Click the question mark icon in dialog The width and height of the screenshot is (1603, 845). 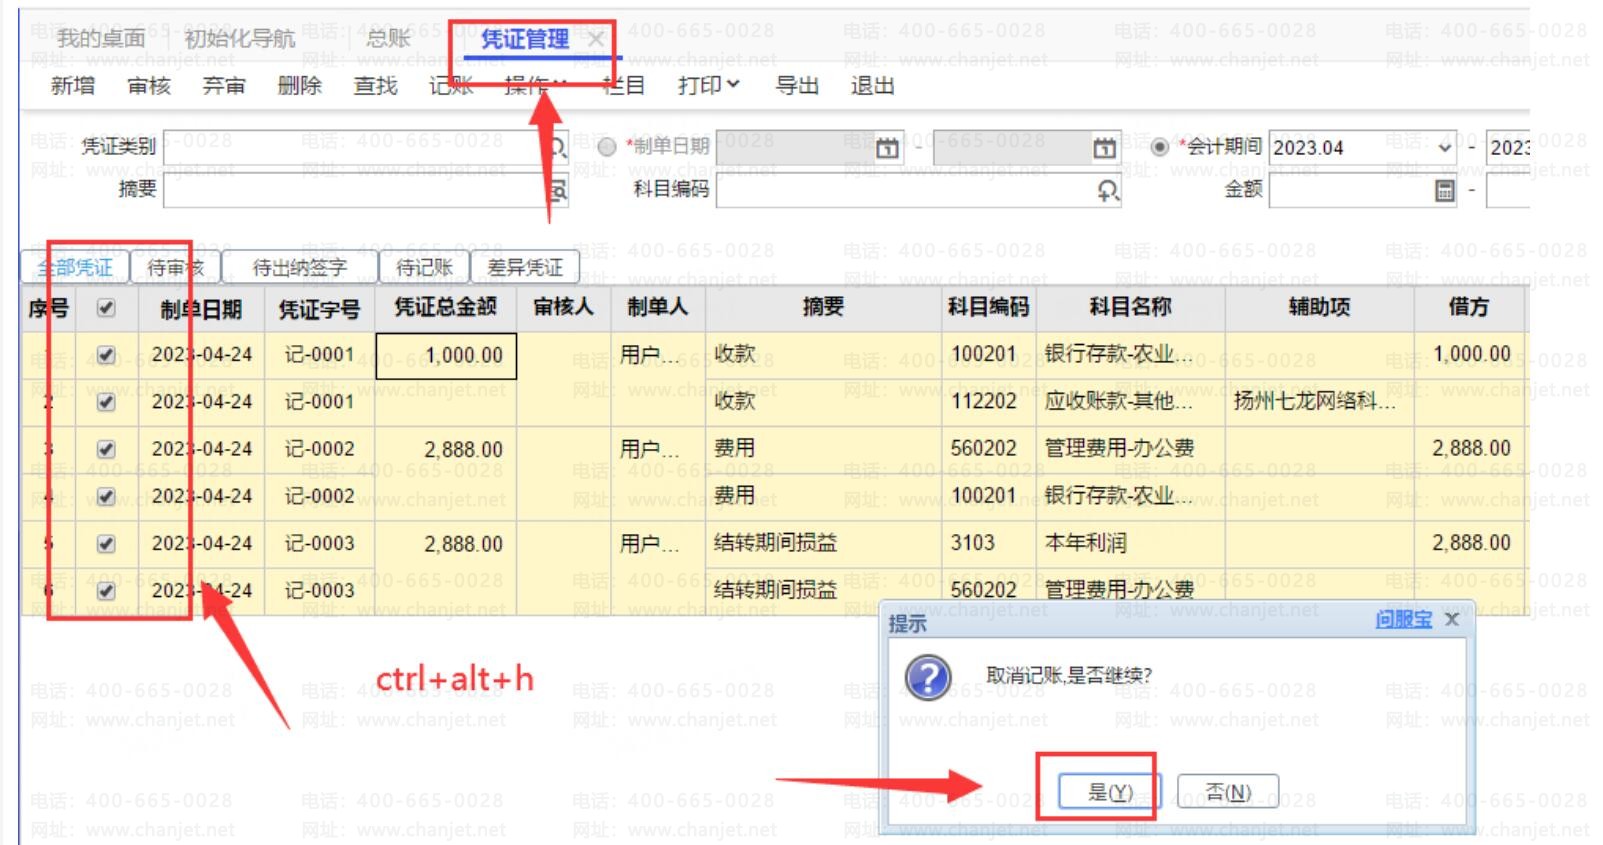tap(927, 677)
